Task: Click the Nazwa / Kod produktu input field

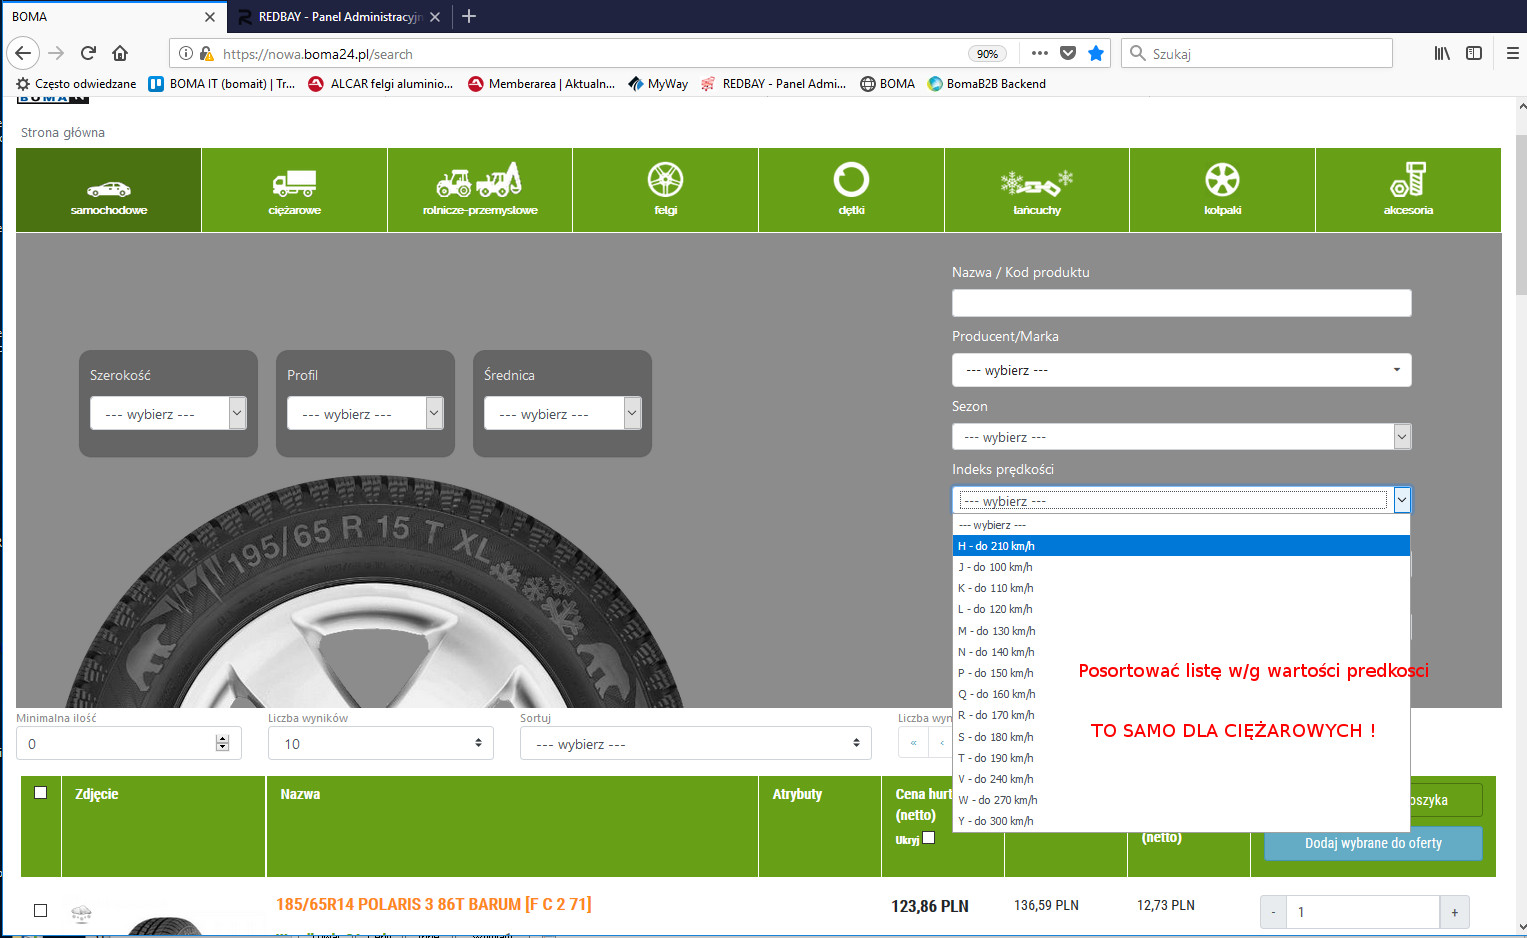Action: tap(1181, 303)
